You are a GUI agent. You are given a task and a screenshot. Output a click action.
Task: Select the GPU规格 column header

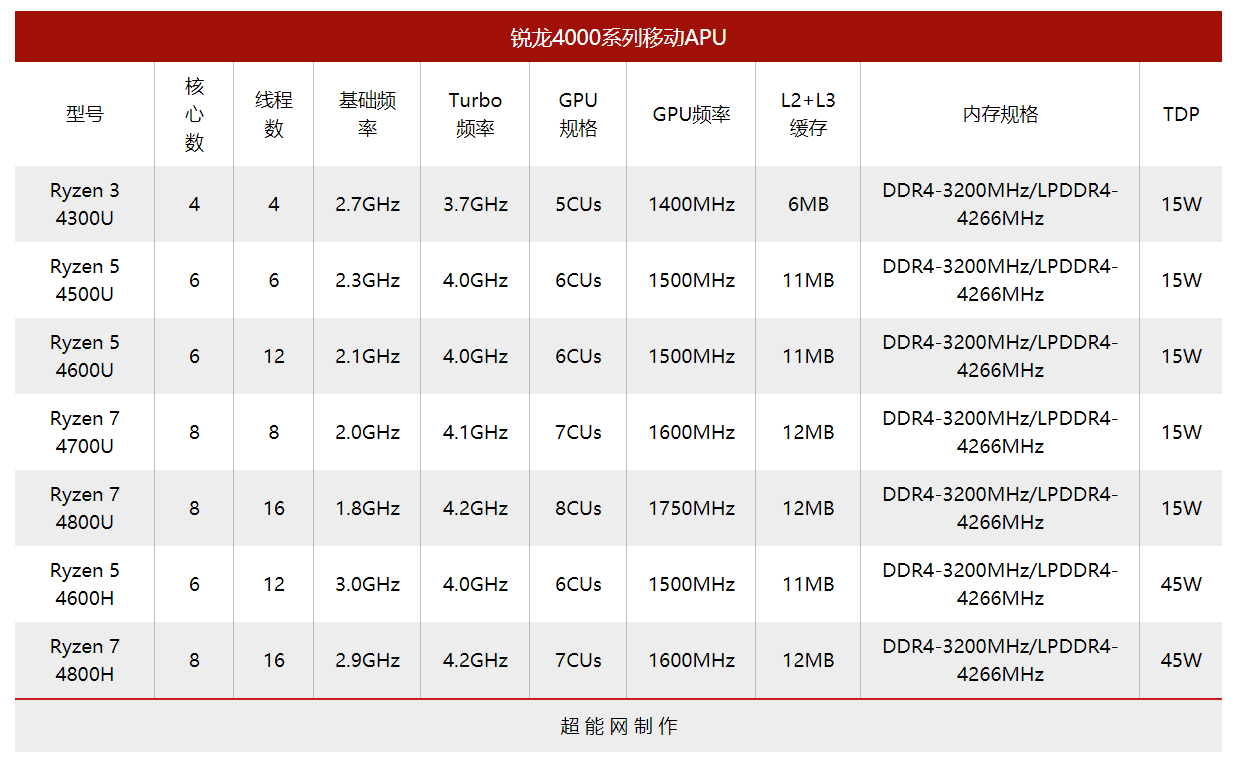point(578,114)
